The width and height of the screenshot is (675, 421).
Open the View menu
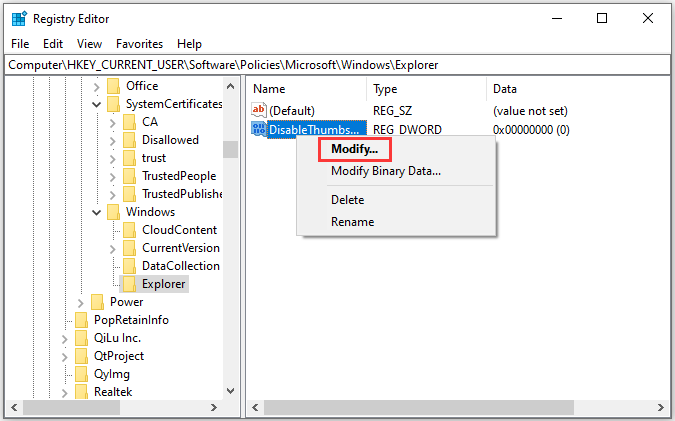point(89,44)
